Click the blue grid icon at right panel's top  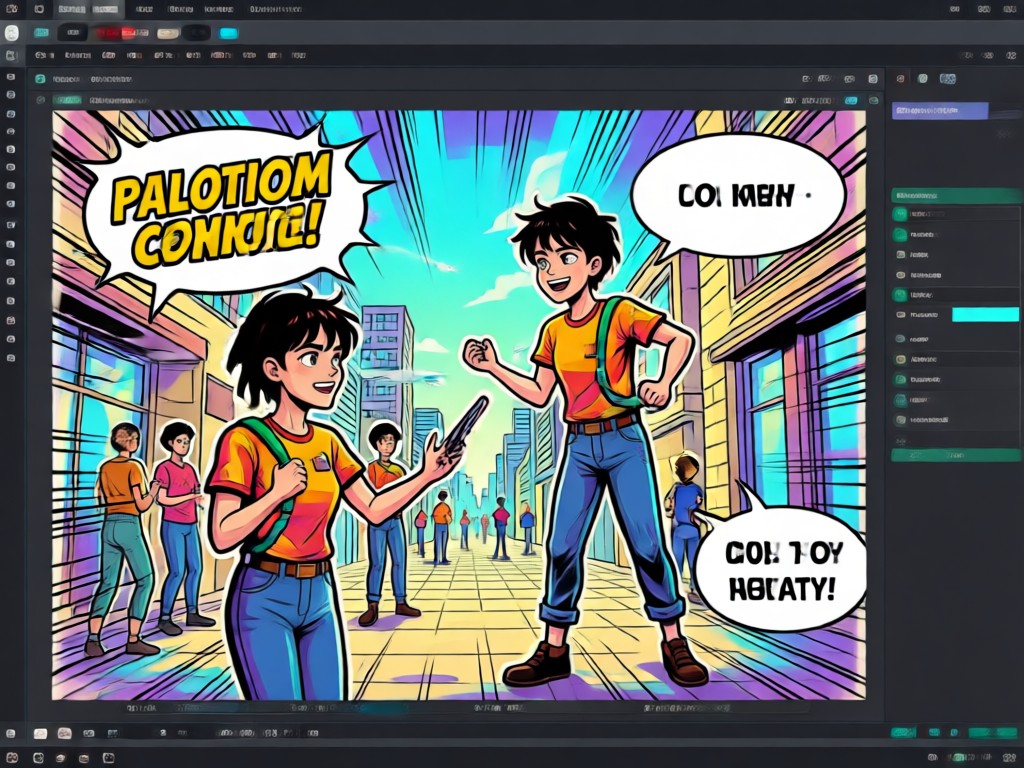pyautogui.click(x=948, y=78)
